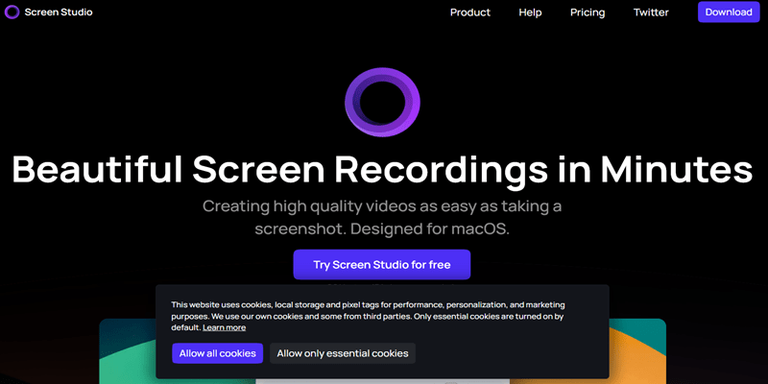Click the demo preview thumbnail behind cookie banner

coord(382,352)
